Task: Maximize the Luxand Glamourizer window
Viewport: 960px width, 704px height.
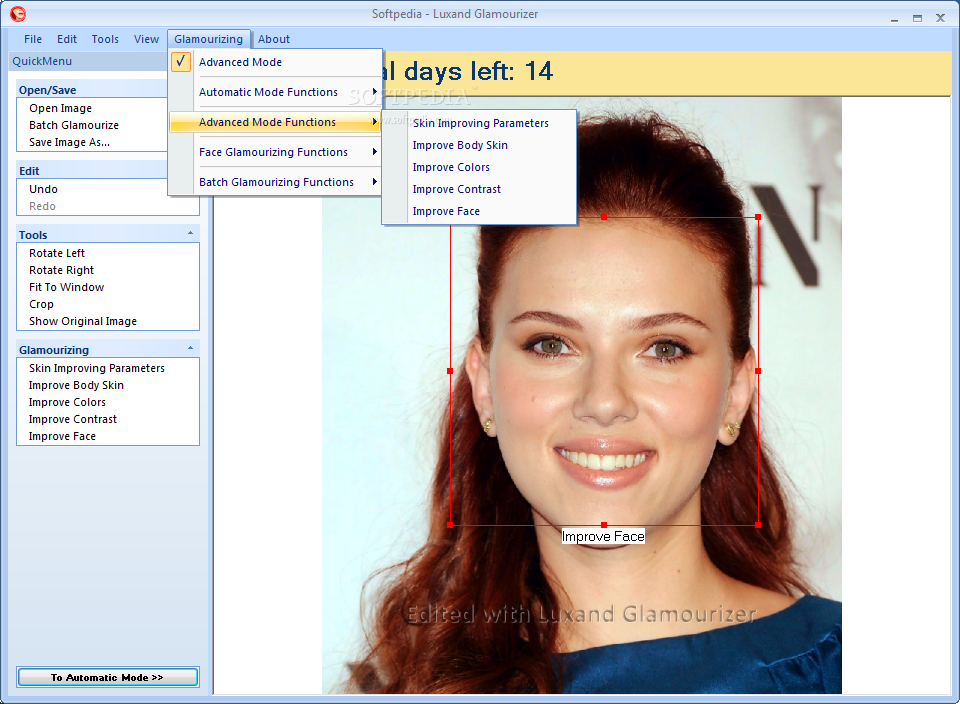Action: [x=917, y=18]
